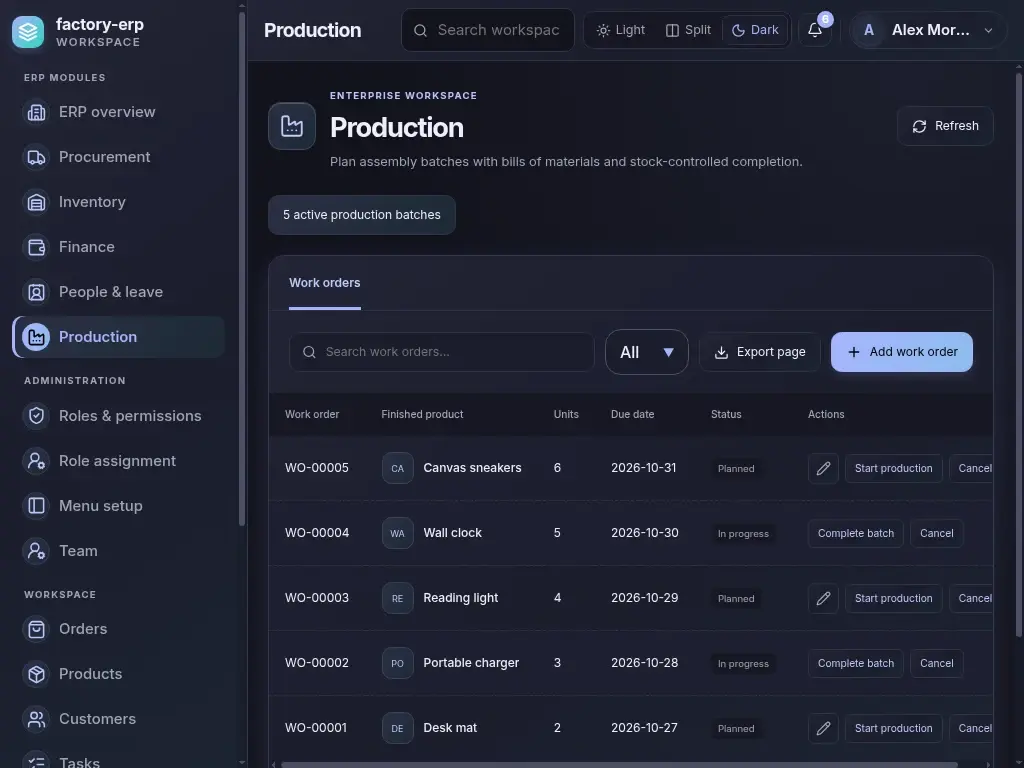Open the Work orders tab

point(325,283)
